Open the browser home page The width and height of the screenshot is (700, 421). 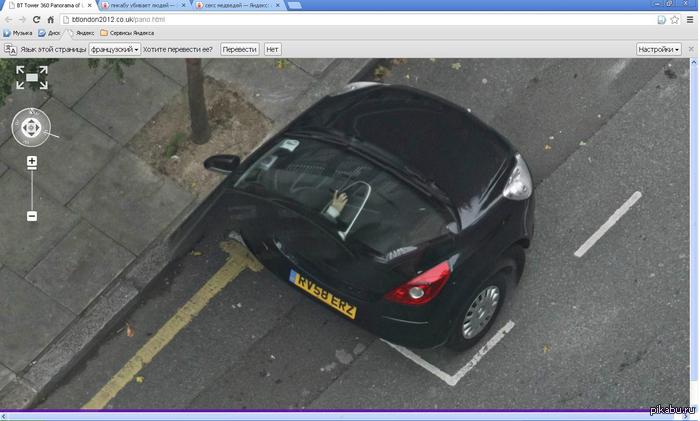click(x=51, y=19)
